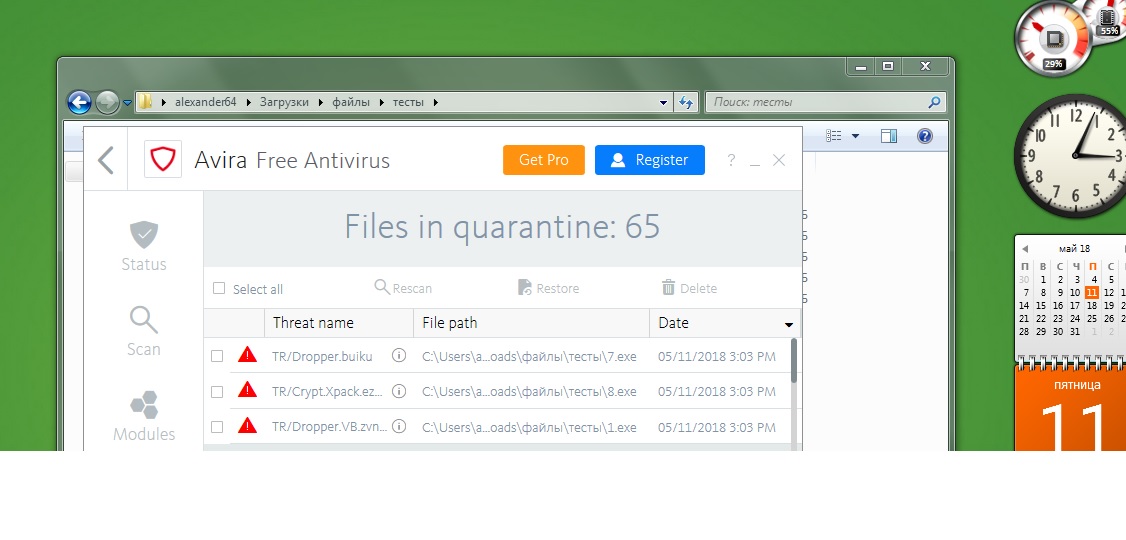Go to тесты folder in breadcrumb
Image resolution: width=1126 pixels, height=540 pixels.
[408, 102]
